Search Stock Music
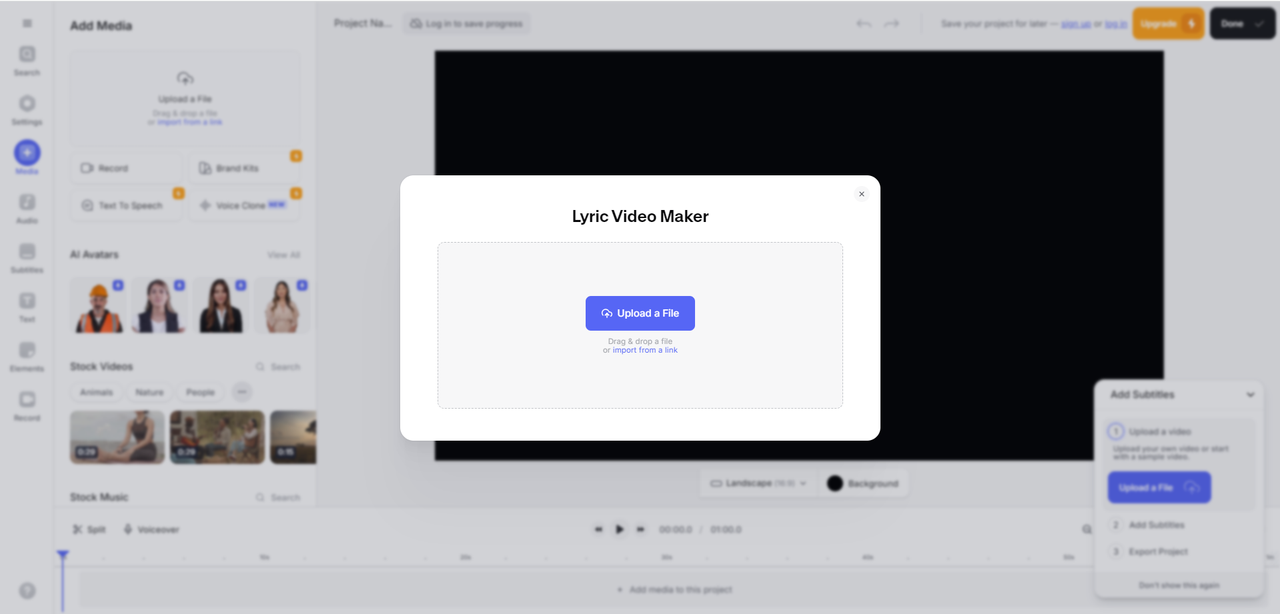The image size is (1280, 614). coord(278,497)
